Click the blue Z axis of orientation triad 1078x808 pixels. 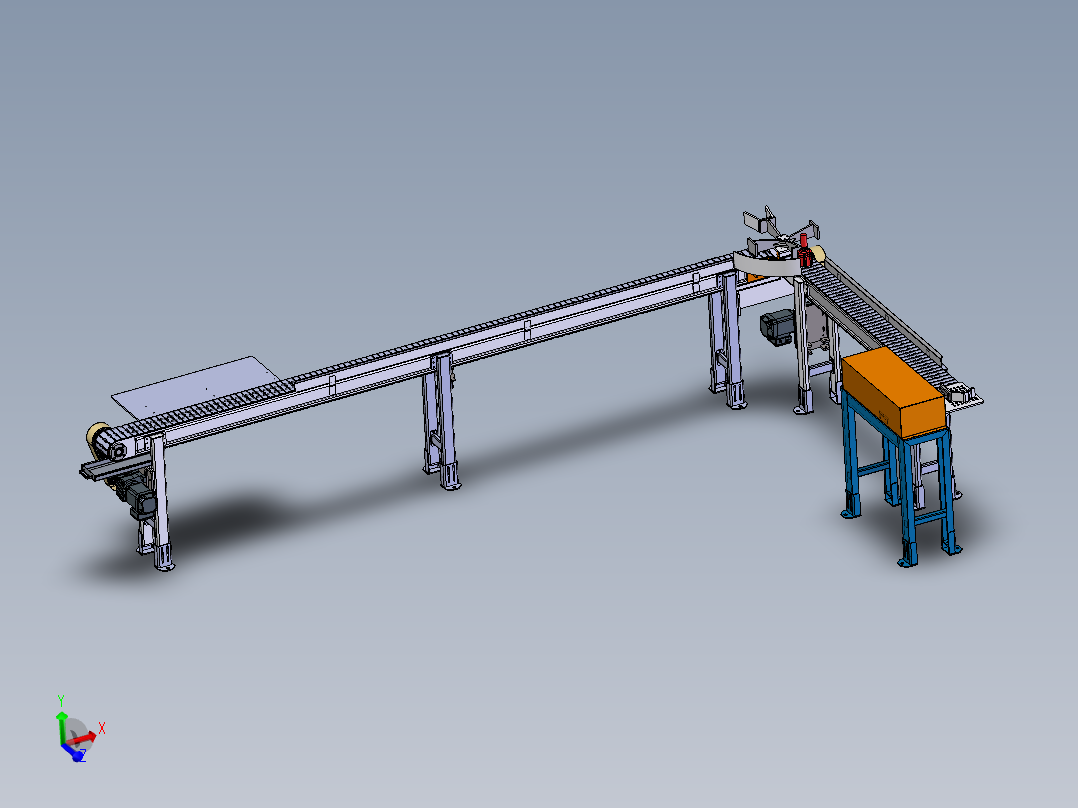(x=73, y=754)
